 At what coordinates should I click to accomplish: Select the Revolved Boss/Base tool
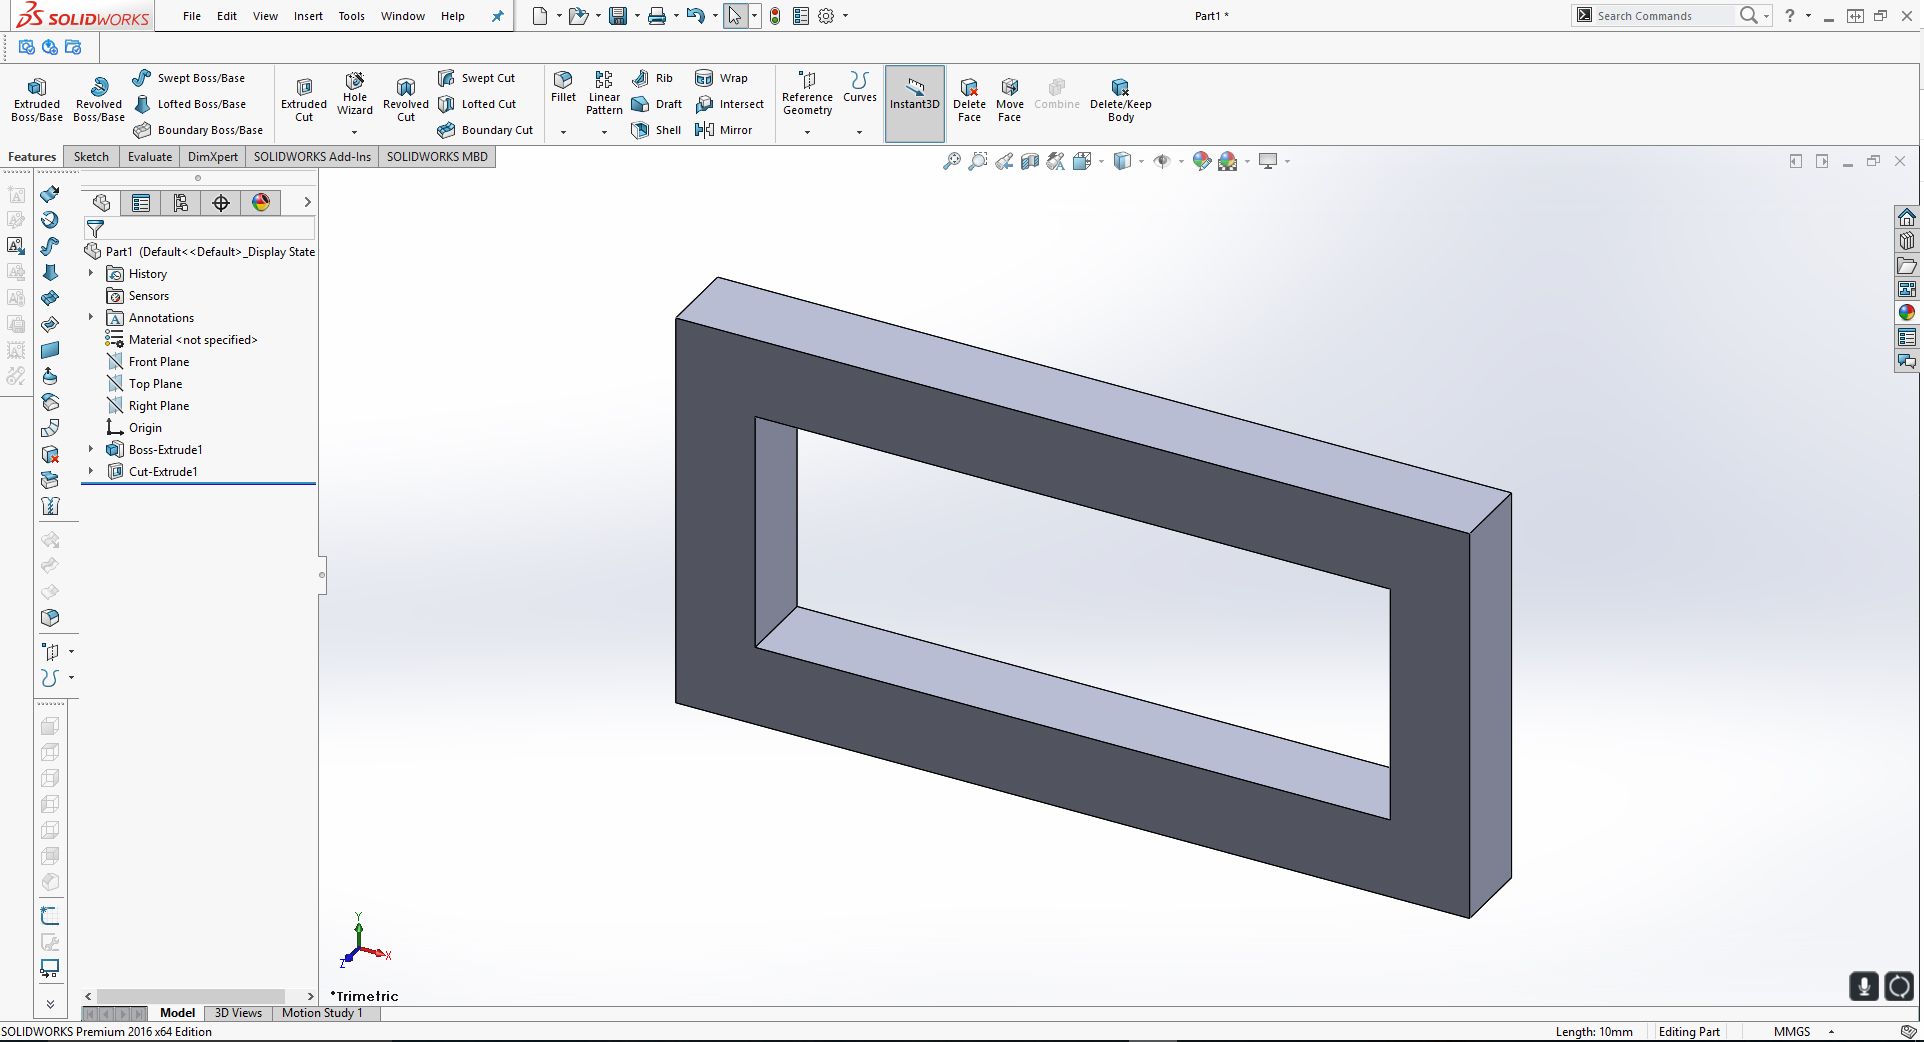click(99, 100)
